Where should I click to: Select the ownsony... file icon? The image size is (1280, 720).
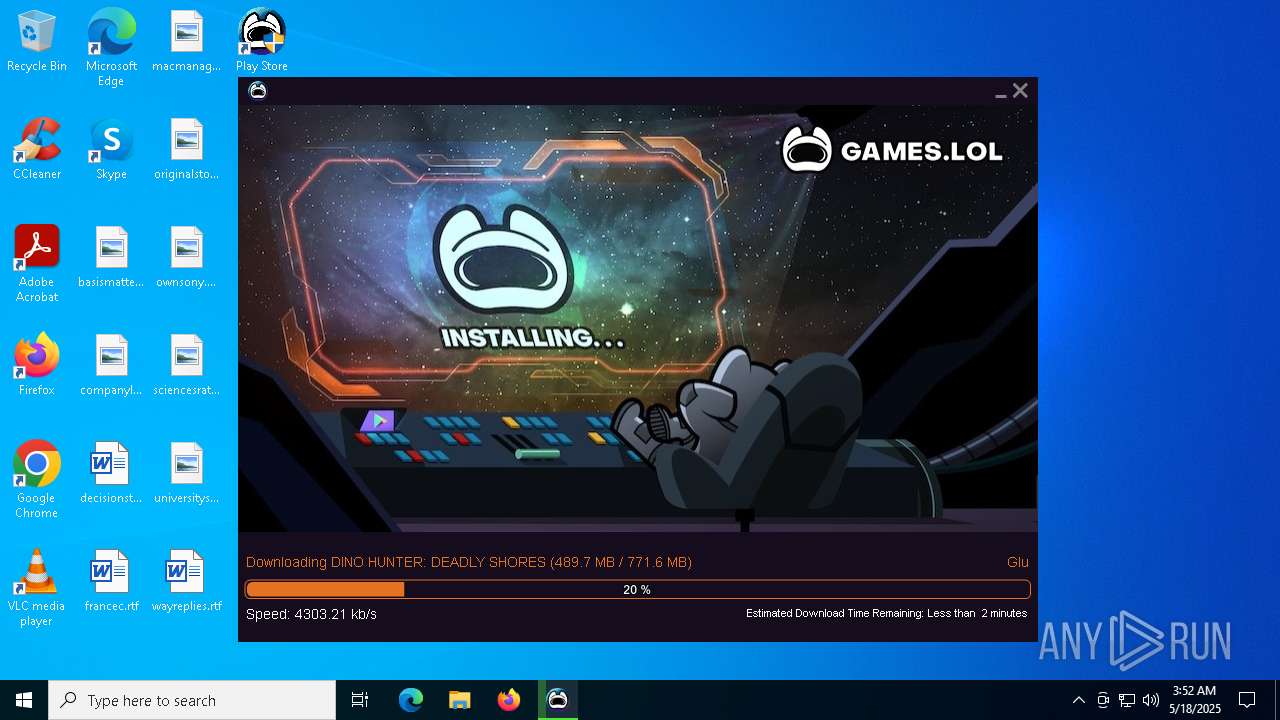(186, 258)
